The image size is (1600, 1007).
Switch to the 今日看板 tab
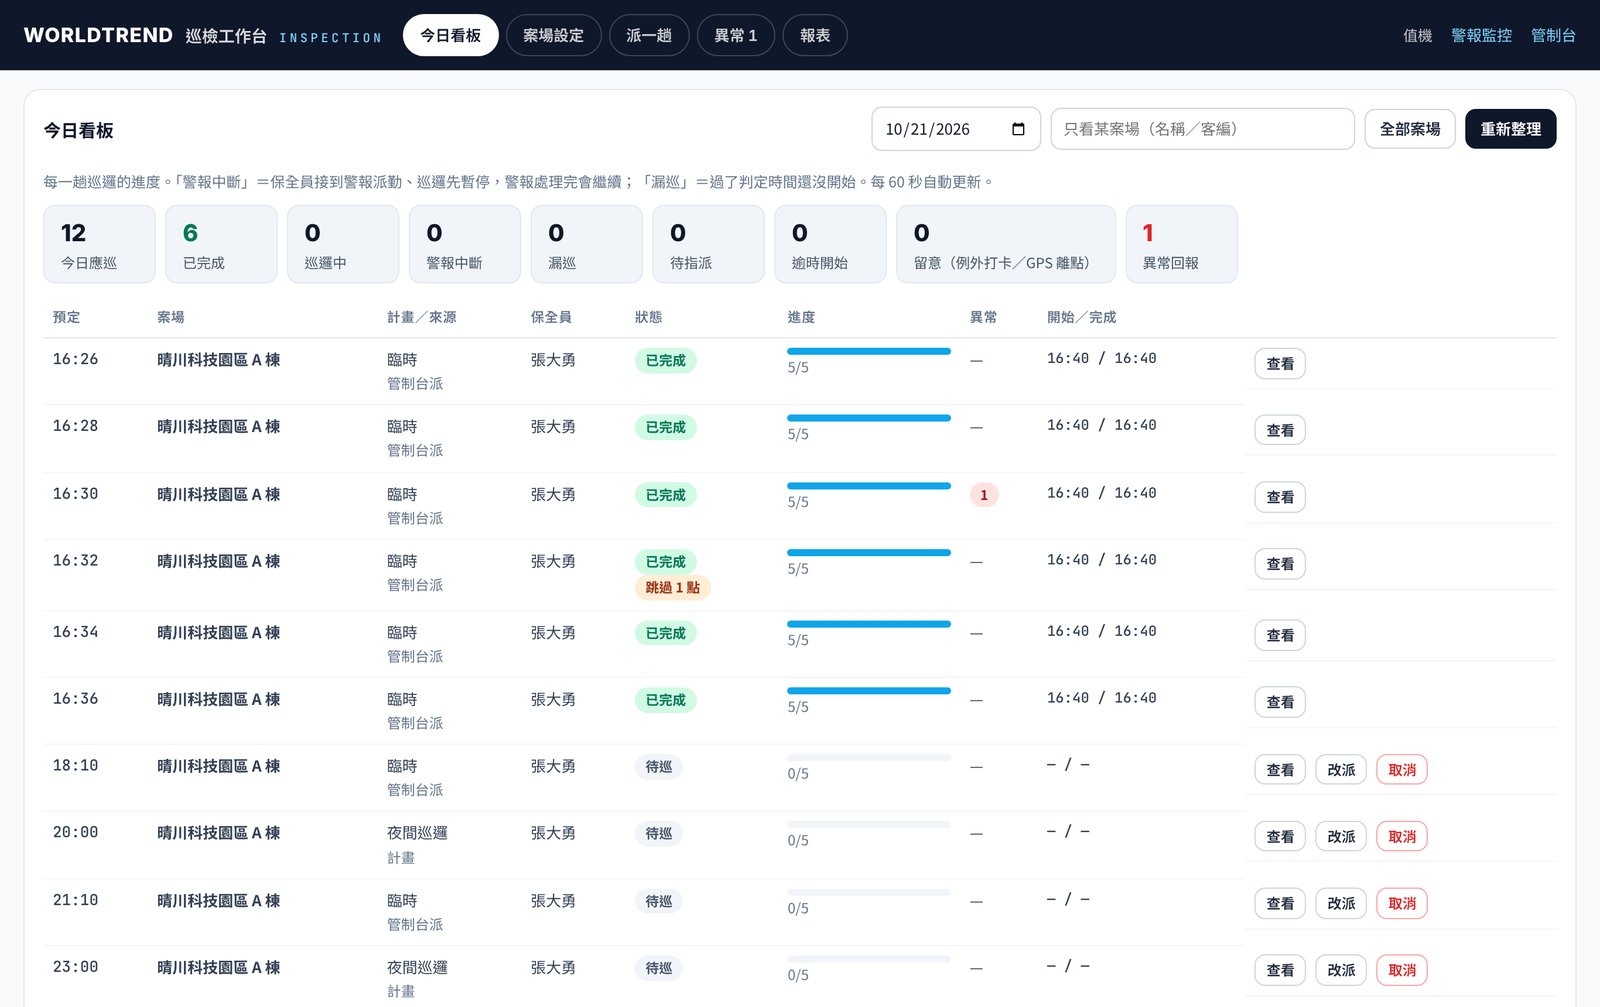click(x=450, y=35)
